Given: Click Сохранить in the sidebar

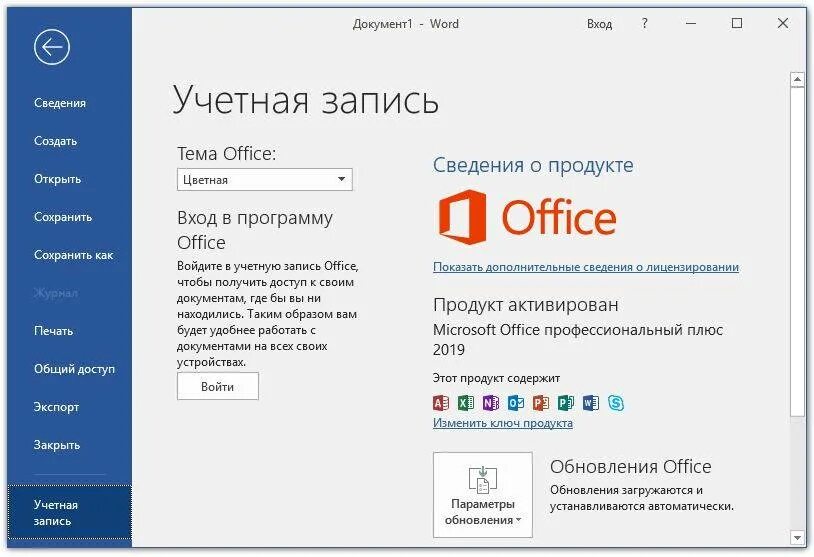Looking at the screenshot, I should click(63, 217).
